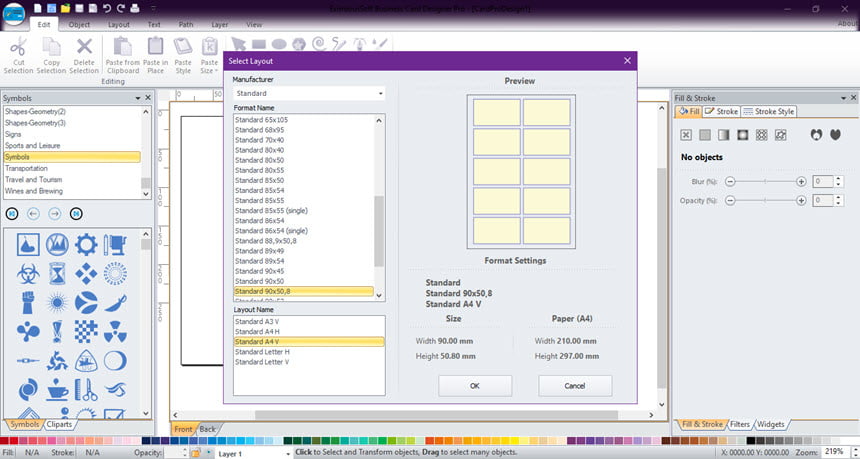Select the rectangle shape tool
This screenshot has width=860, height=459.
(x=258, y=44)
